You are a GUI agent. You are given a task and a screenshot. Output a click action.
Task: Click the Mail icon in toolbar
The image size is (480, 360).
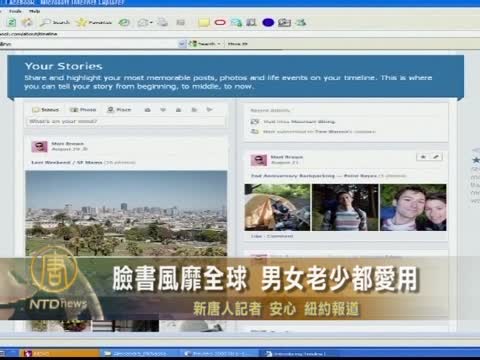click(x=143, y=23)
